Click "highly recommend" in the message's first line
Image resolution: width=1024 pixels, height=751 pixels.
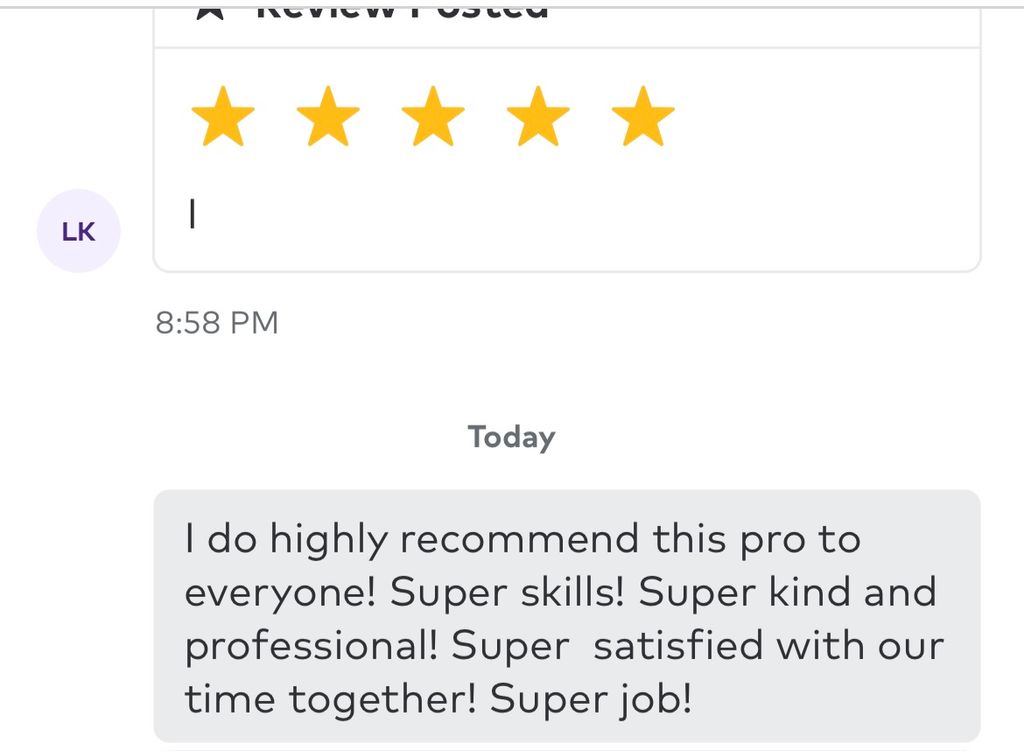[x=455, y=541]
